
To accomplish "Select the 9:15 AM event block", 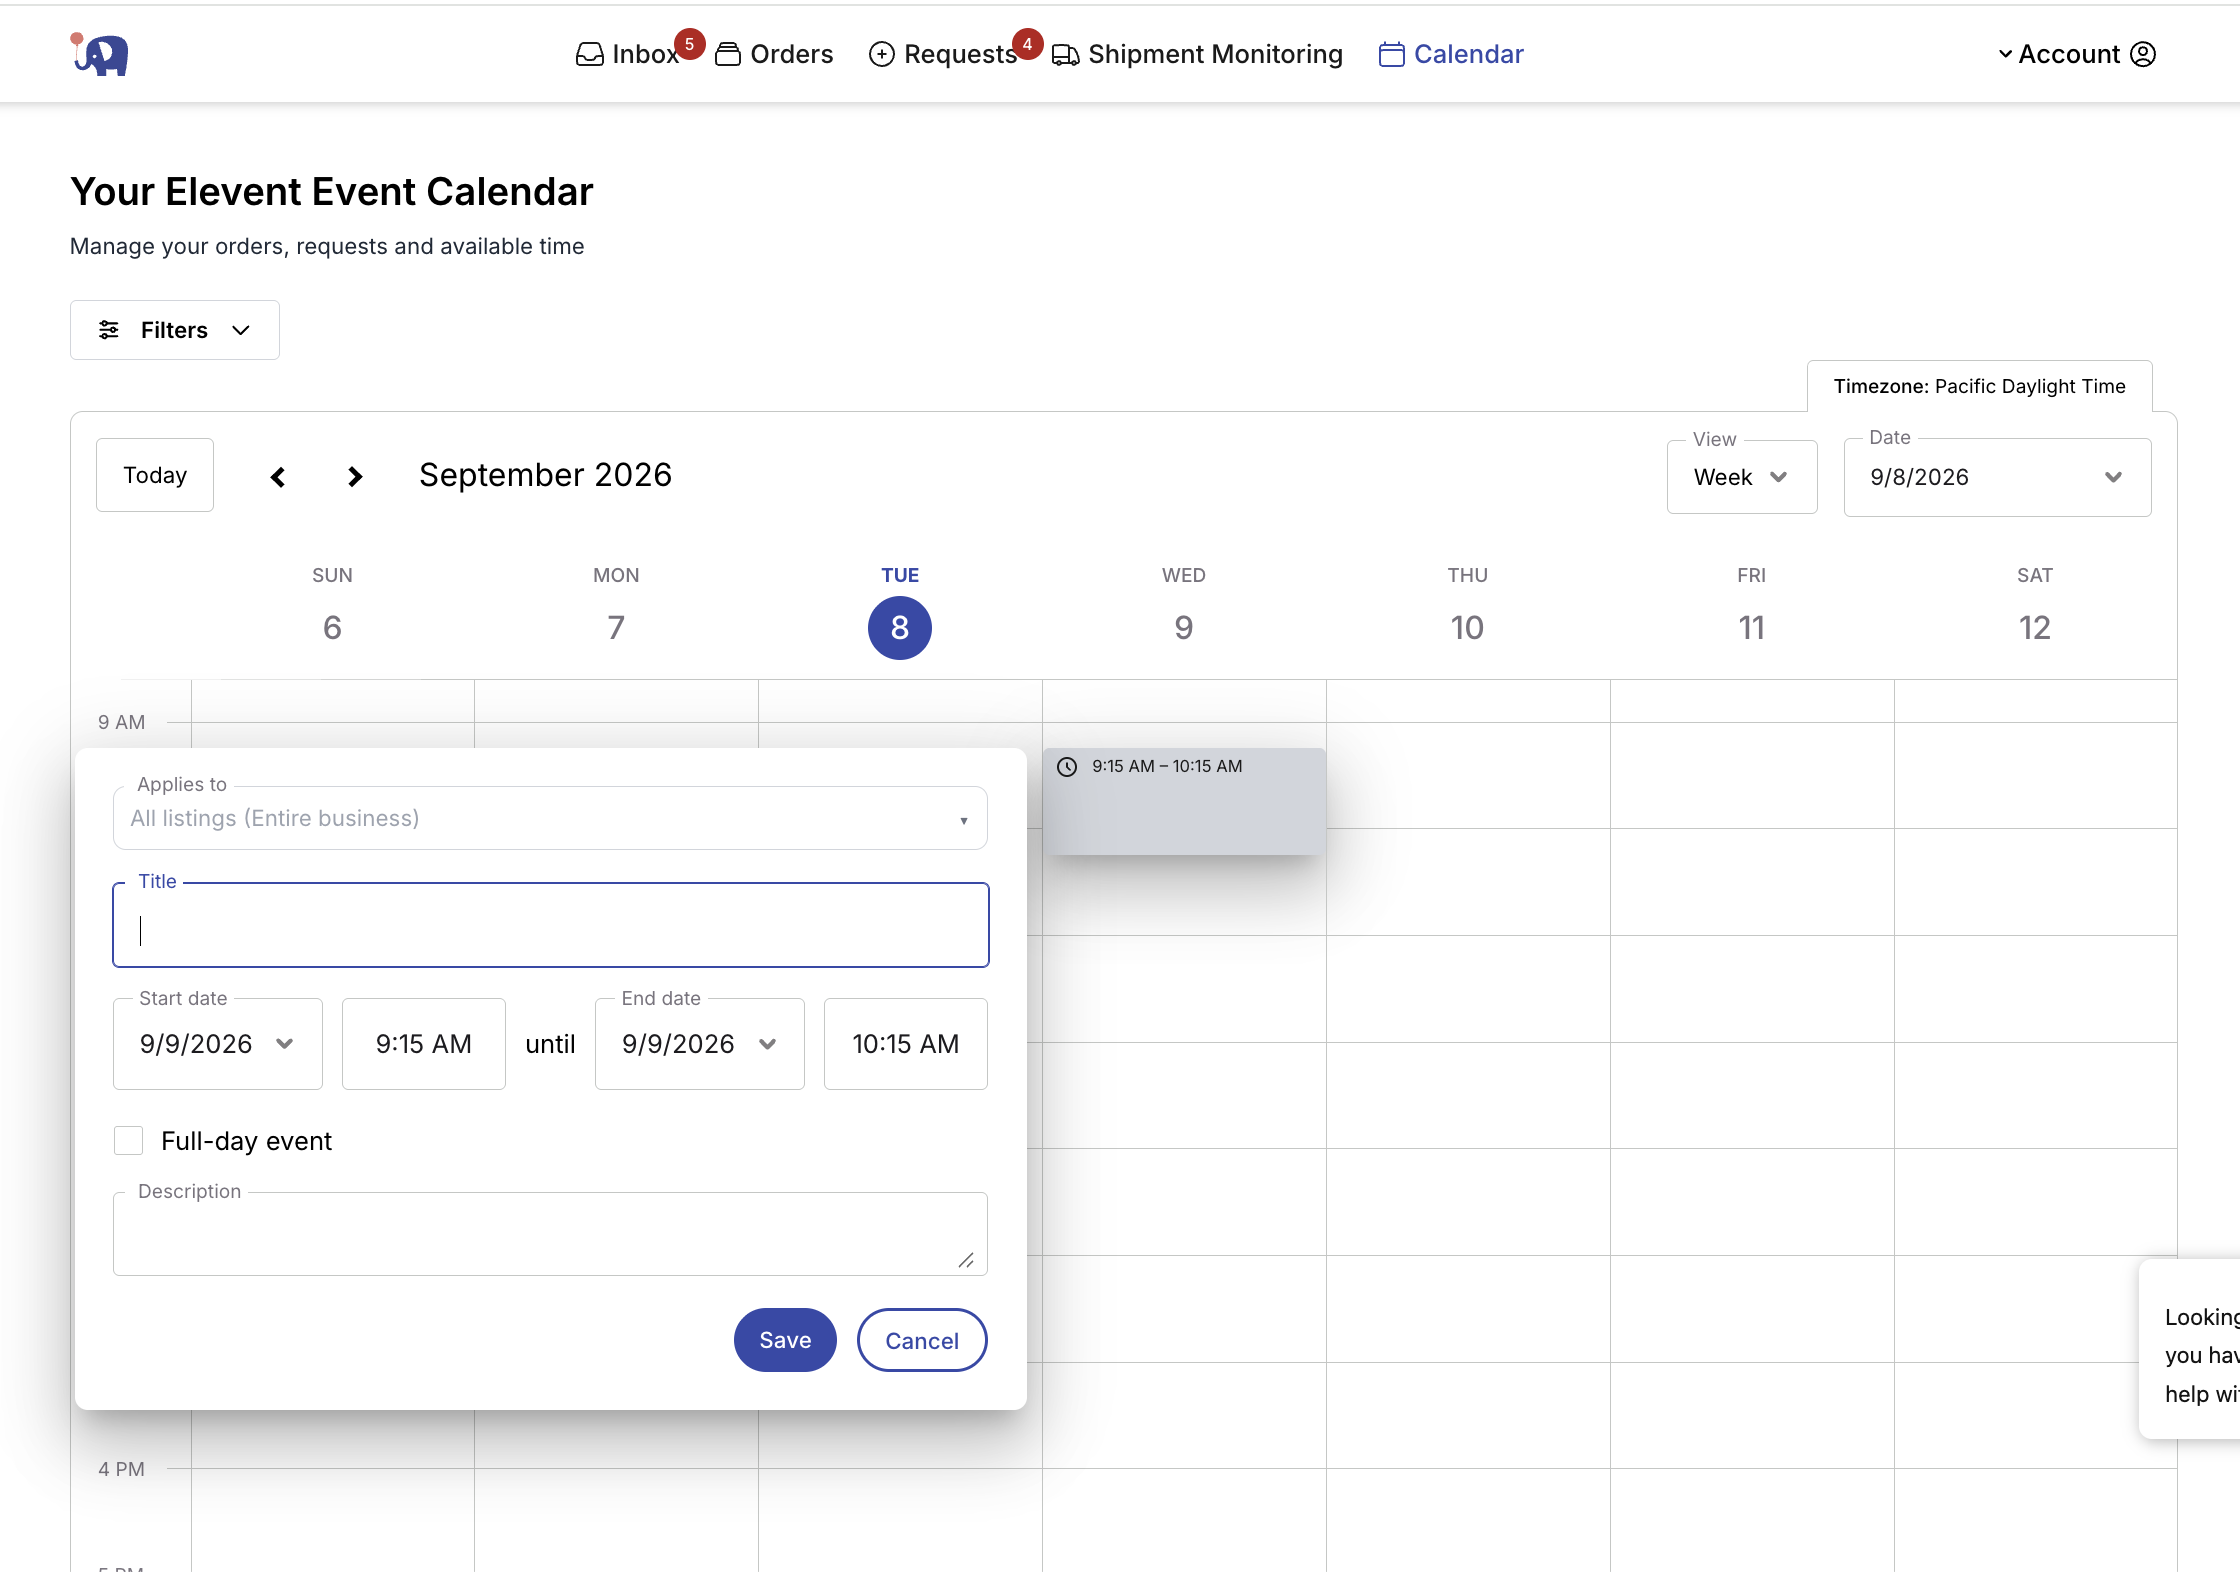I will [1184, 801].
